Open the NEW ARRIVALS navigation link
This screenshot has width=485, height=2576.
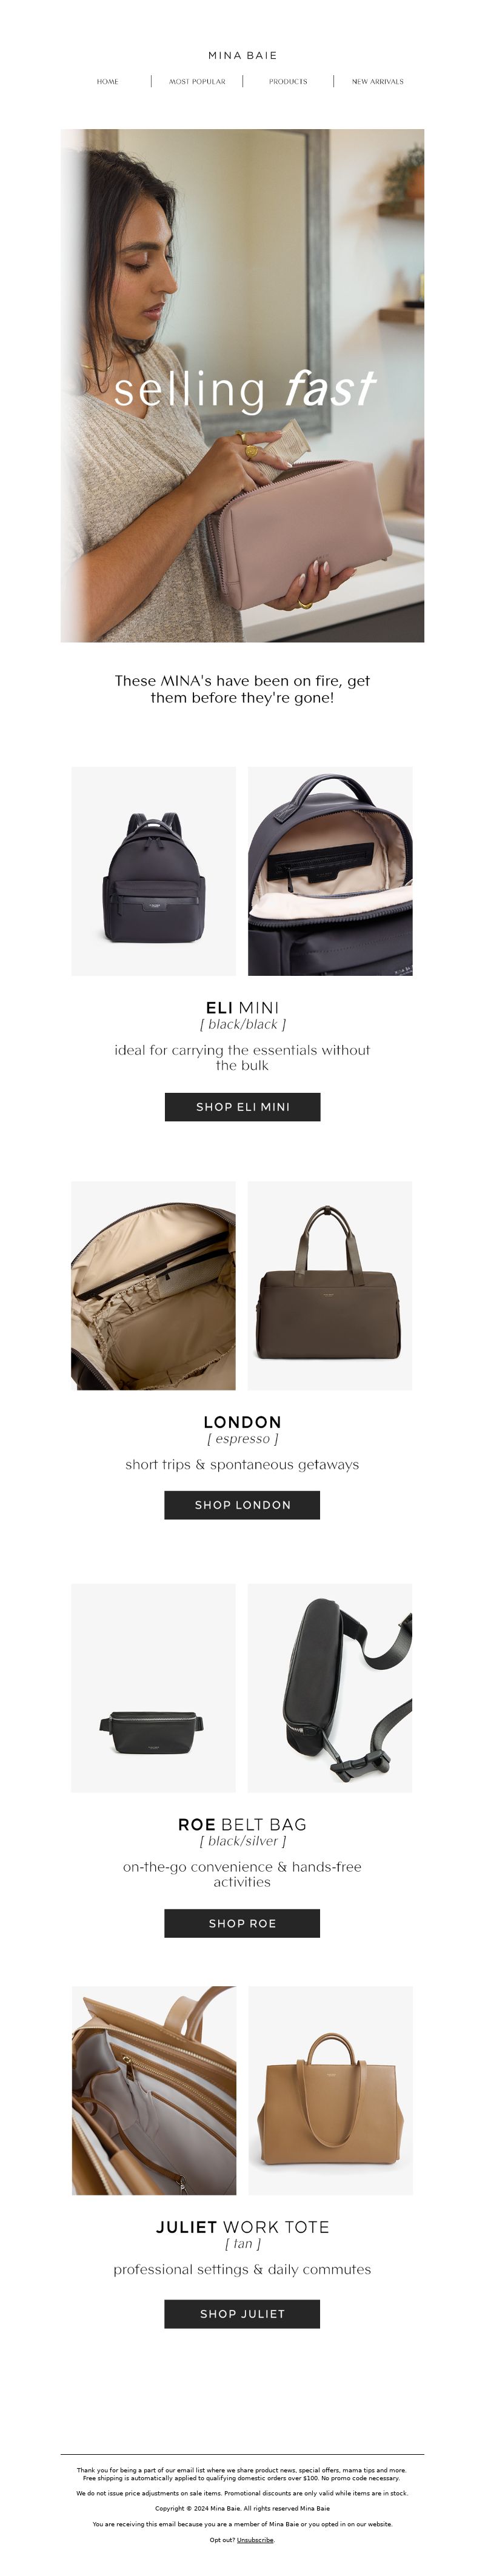[x=378, y=82]
